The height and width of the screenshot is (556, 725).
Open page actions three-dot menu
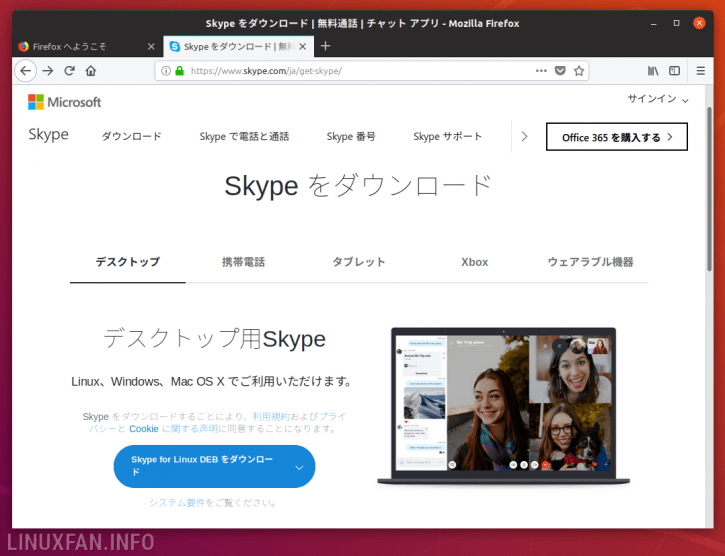541,71
